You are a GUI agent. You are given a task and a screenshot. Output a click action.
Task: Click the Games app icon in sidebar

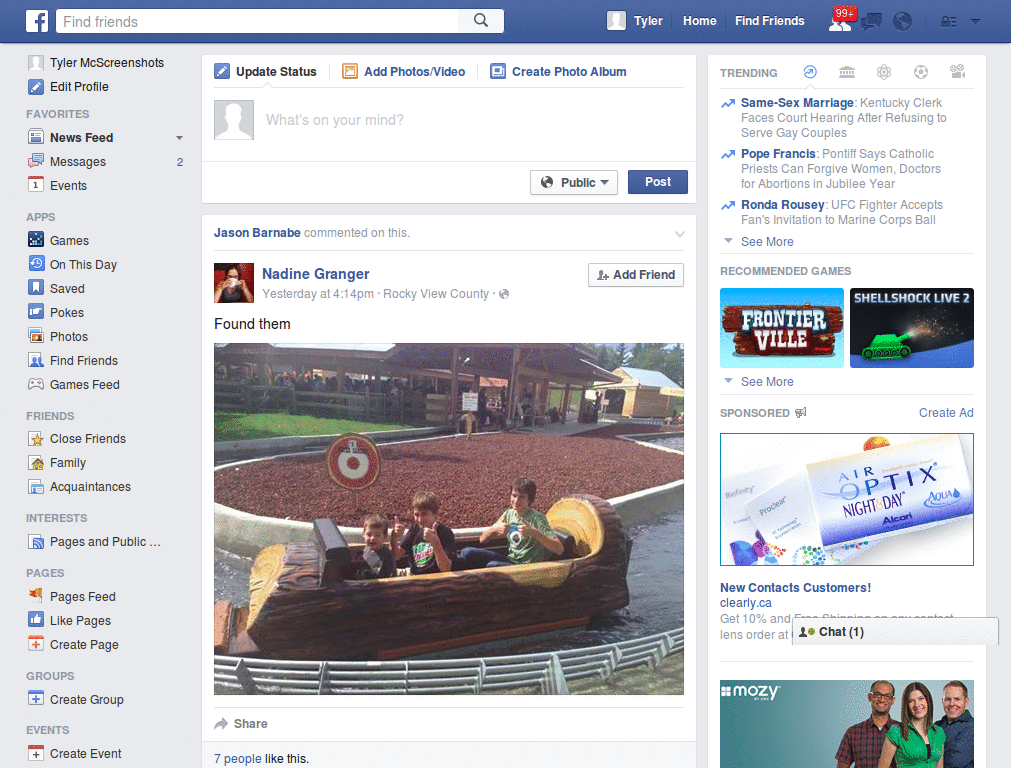(36, 240)
